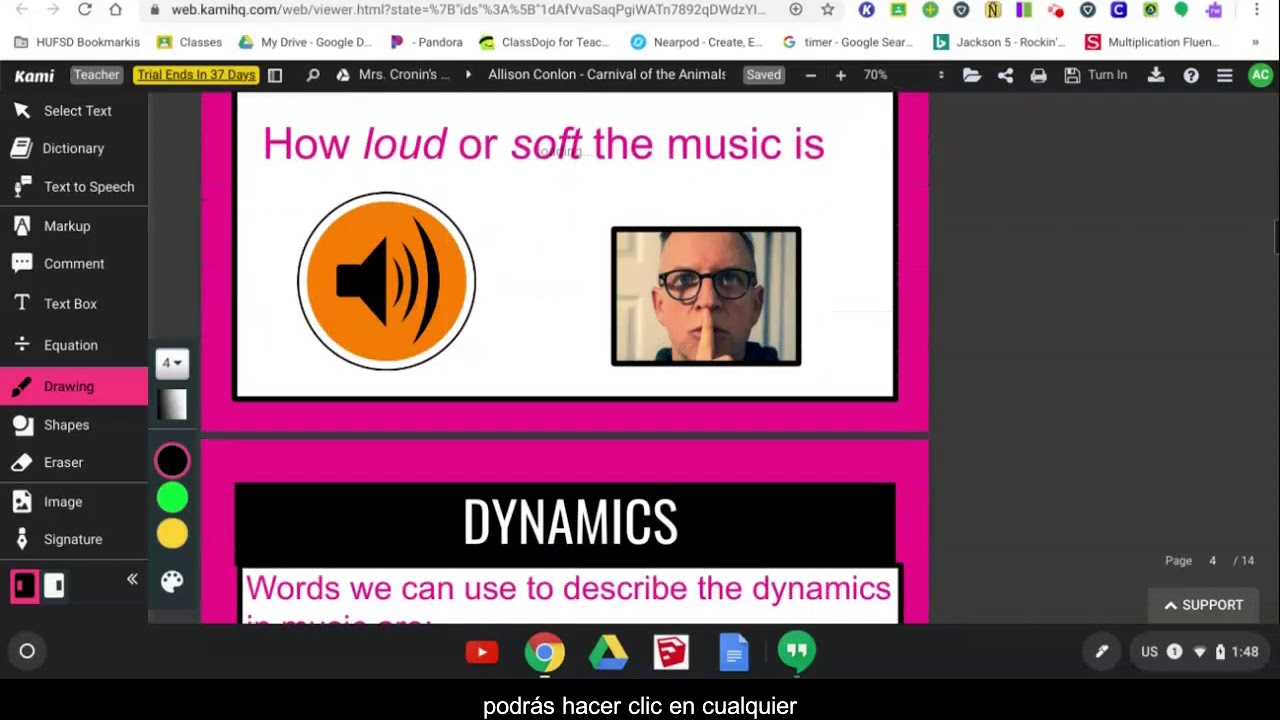Open the Classes bookmark

point(190,42)
